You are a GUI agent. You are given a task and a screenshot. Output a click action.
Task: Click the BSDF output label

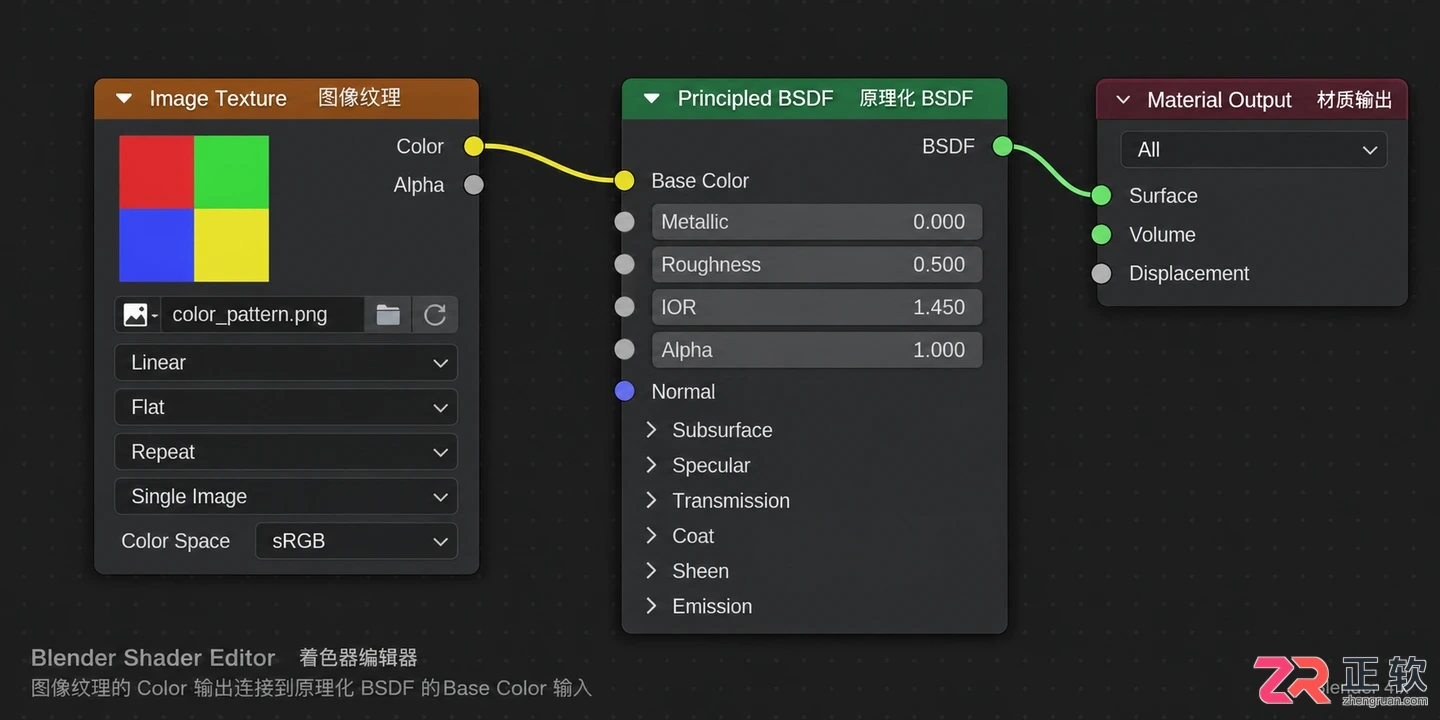click(x=948, y=147)
